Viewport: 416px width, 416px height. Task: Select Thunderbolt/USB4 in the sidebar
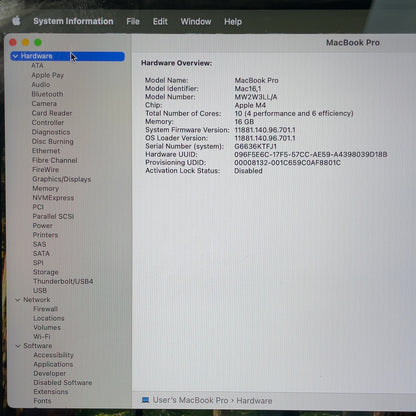click(x=63, y=281)
